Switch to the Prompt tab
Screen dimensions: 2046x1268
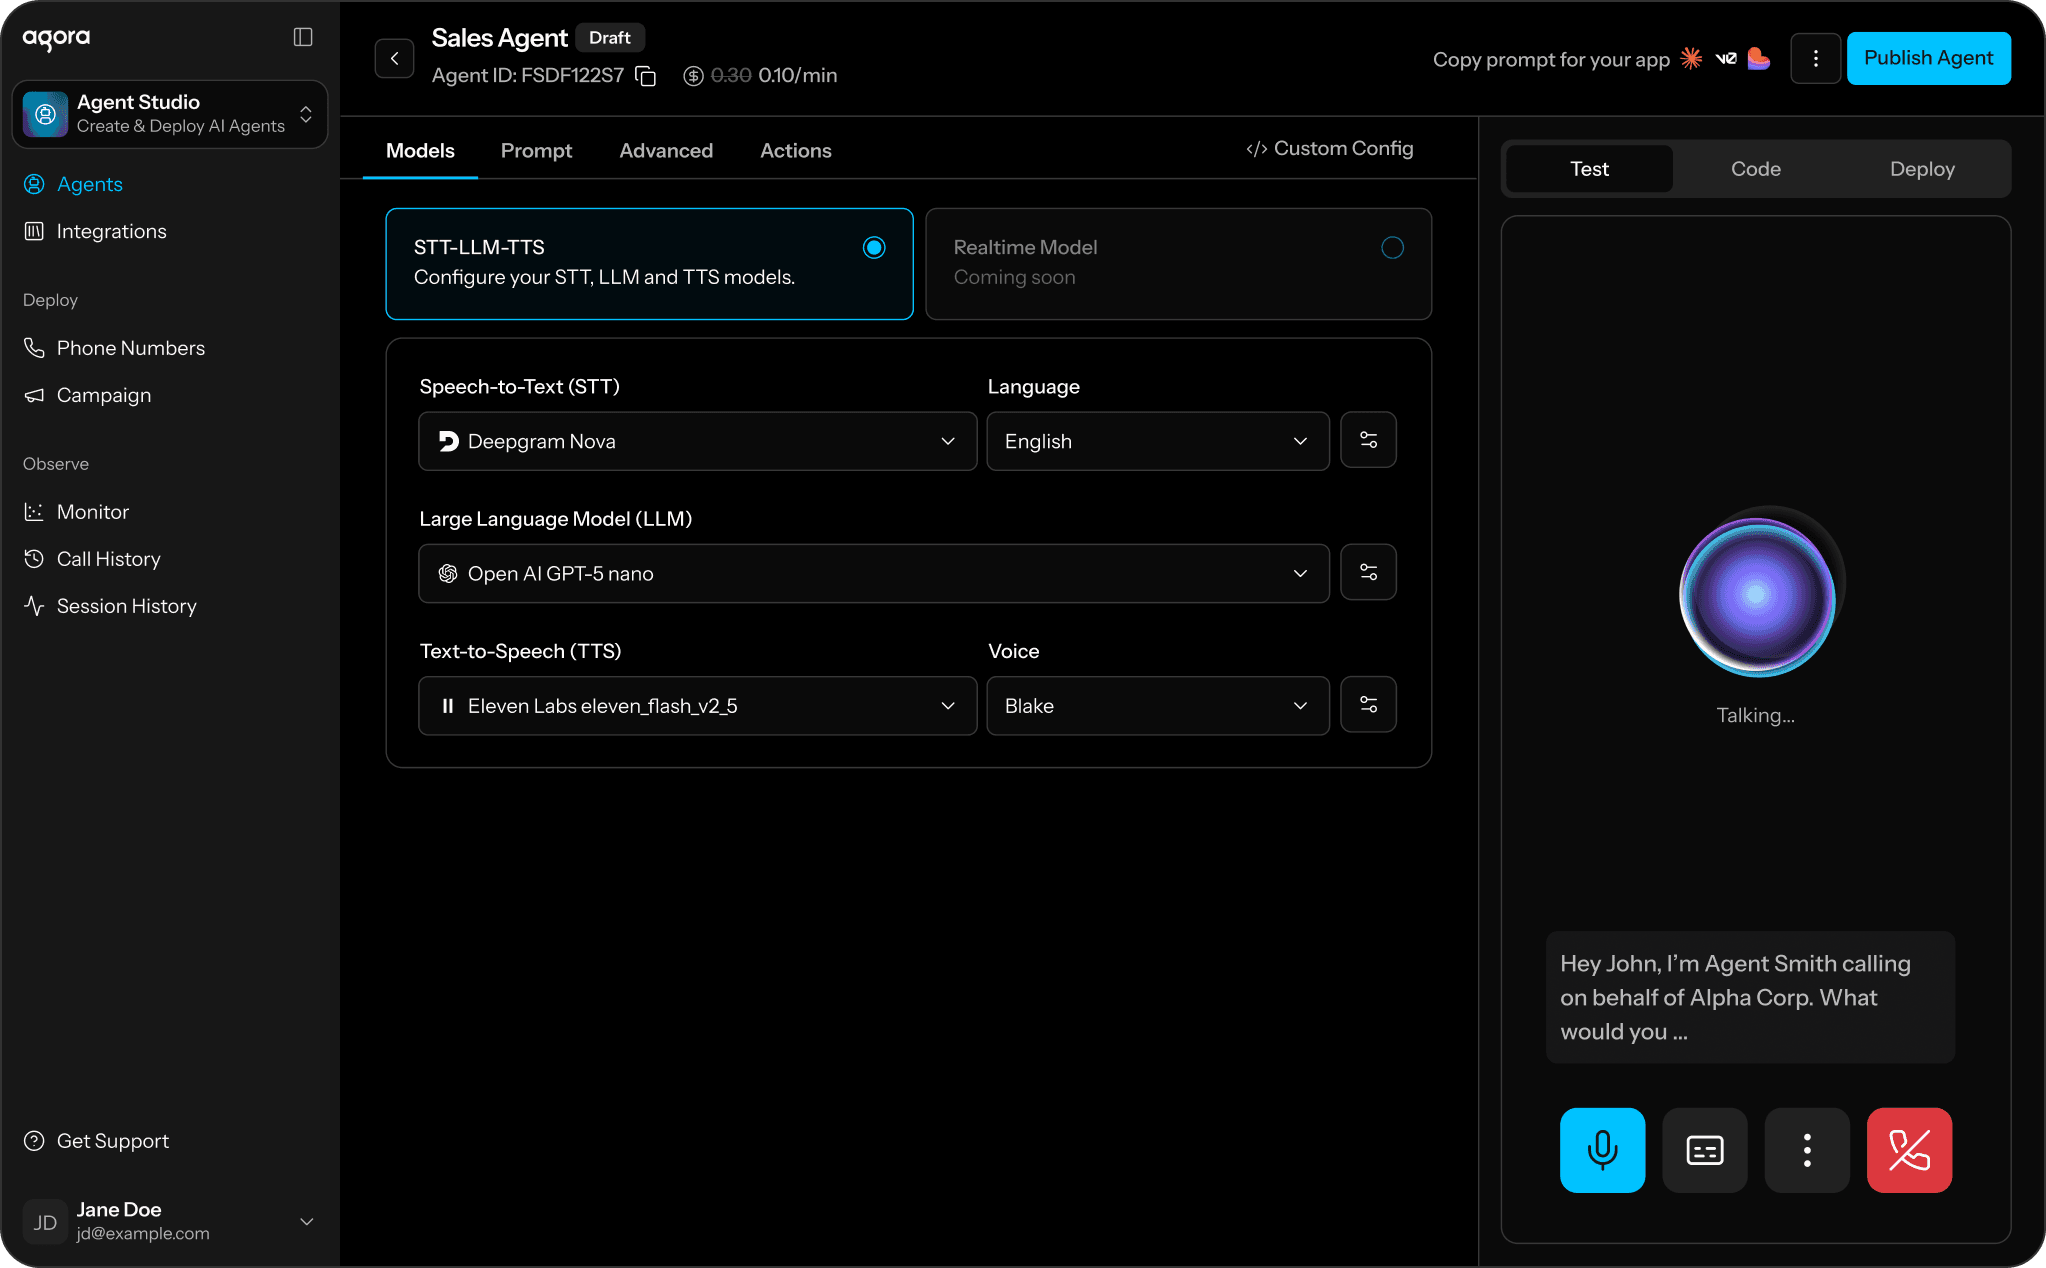(536, 150)
